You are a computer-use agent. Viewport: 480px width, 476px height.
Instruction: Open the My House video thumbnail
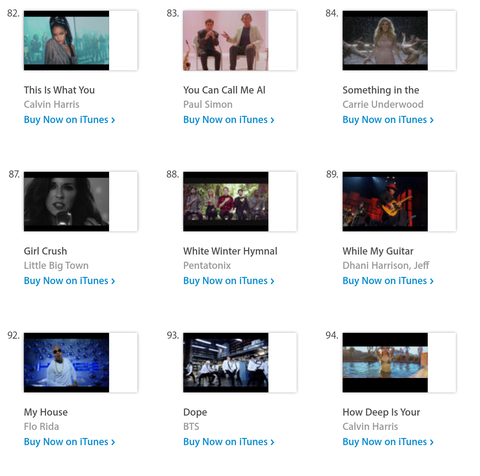[66, 362]
